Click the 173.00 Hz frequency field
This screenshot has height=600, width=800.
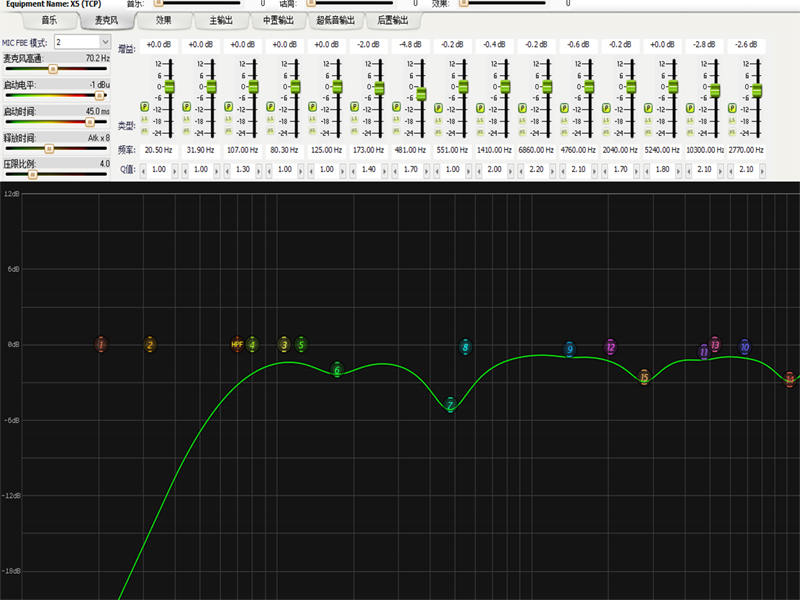coord(368,151)
